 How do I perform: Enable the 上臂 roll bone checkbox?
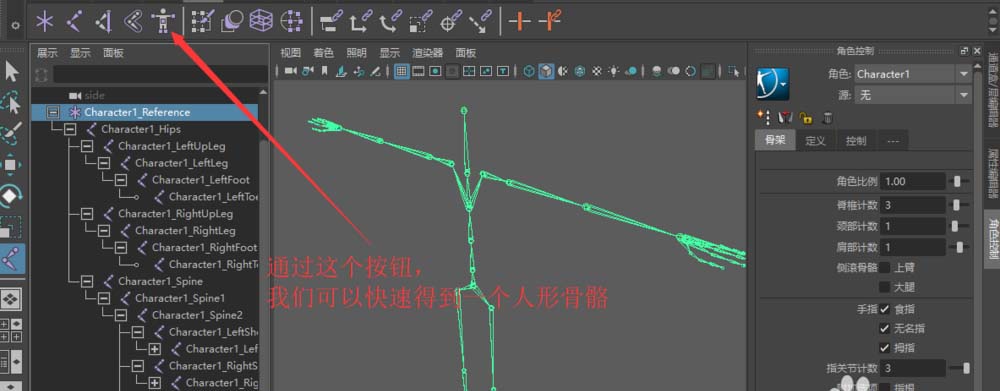pos(885,268)
